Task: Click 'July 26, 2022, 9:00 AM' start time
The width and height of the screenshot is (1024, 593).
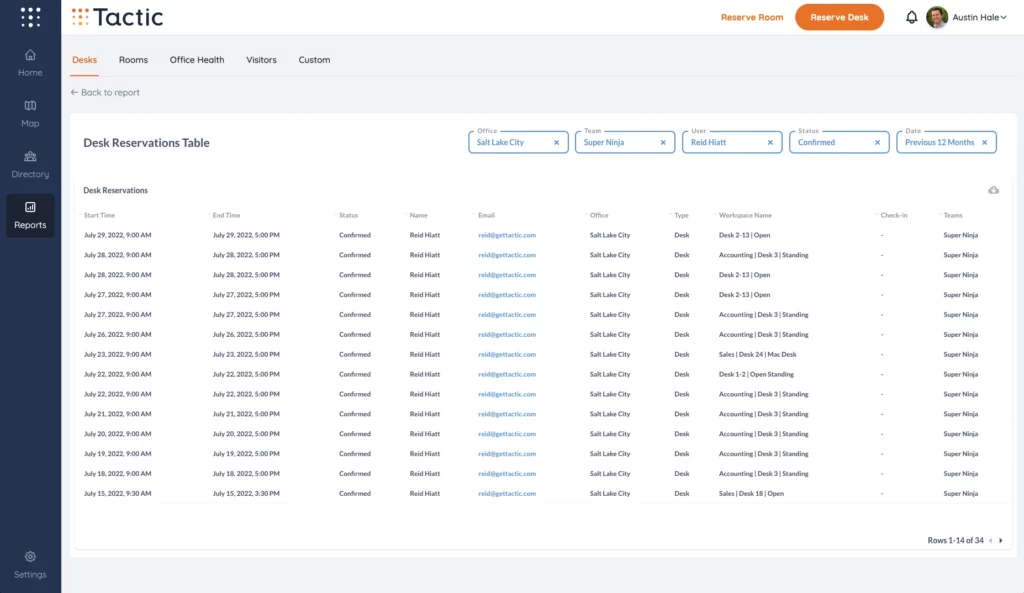Action: point(118,334)
